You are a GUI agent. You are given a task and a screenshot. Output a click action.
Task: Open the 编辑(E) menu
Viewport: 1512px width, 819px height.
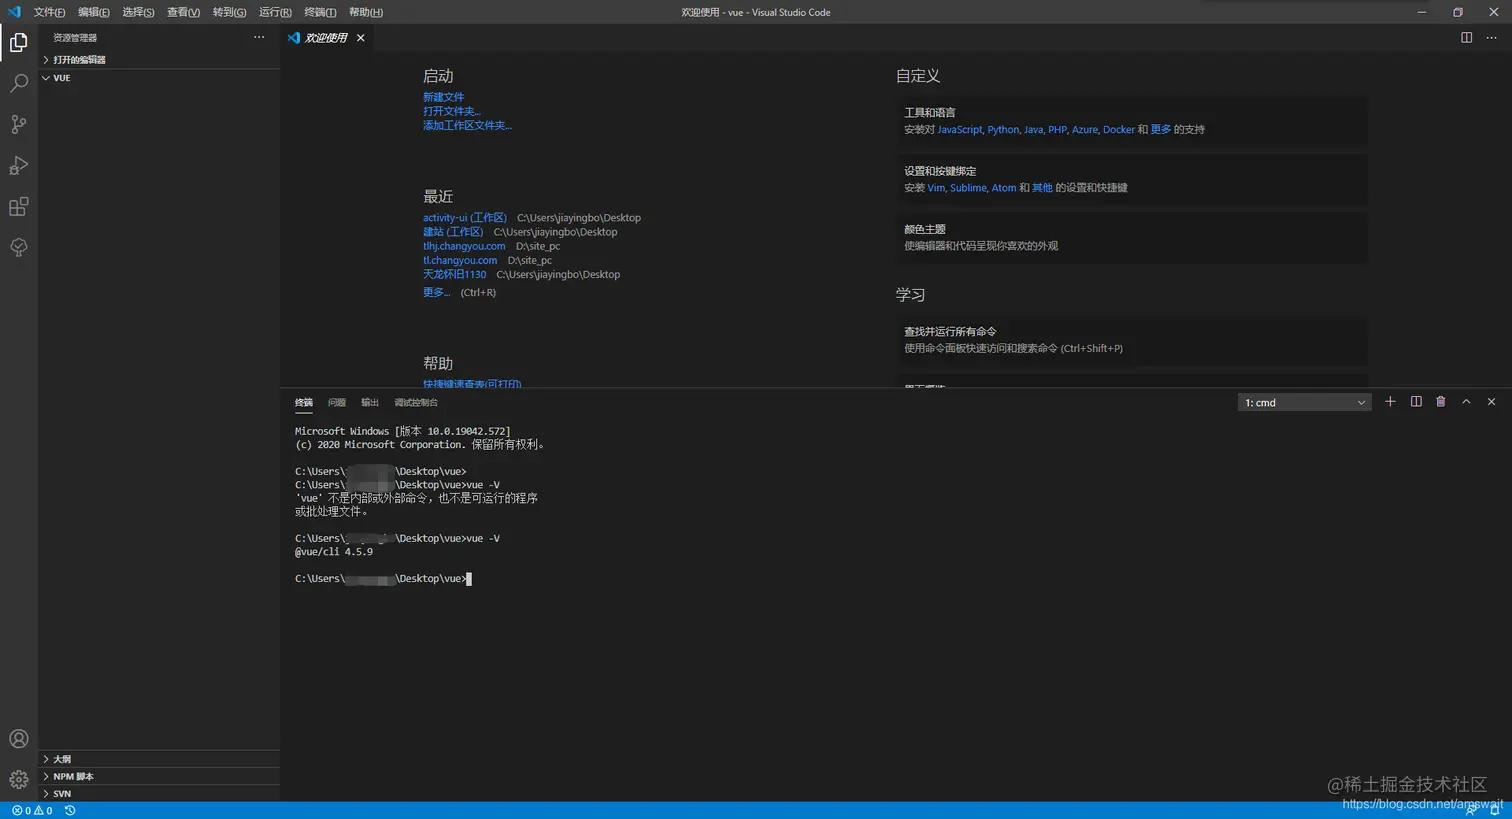click(94, 12)
